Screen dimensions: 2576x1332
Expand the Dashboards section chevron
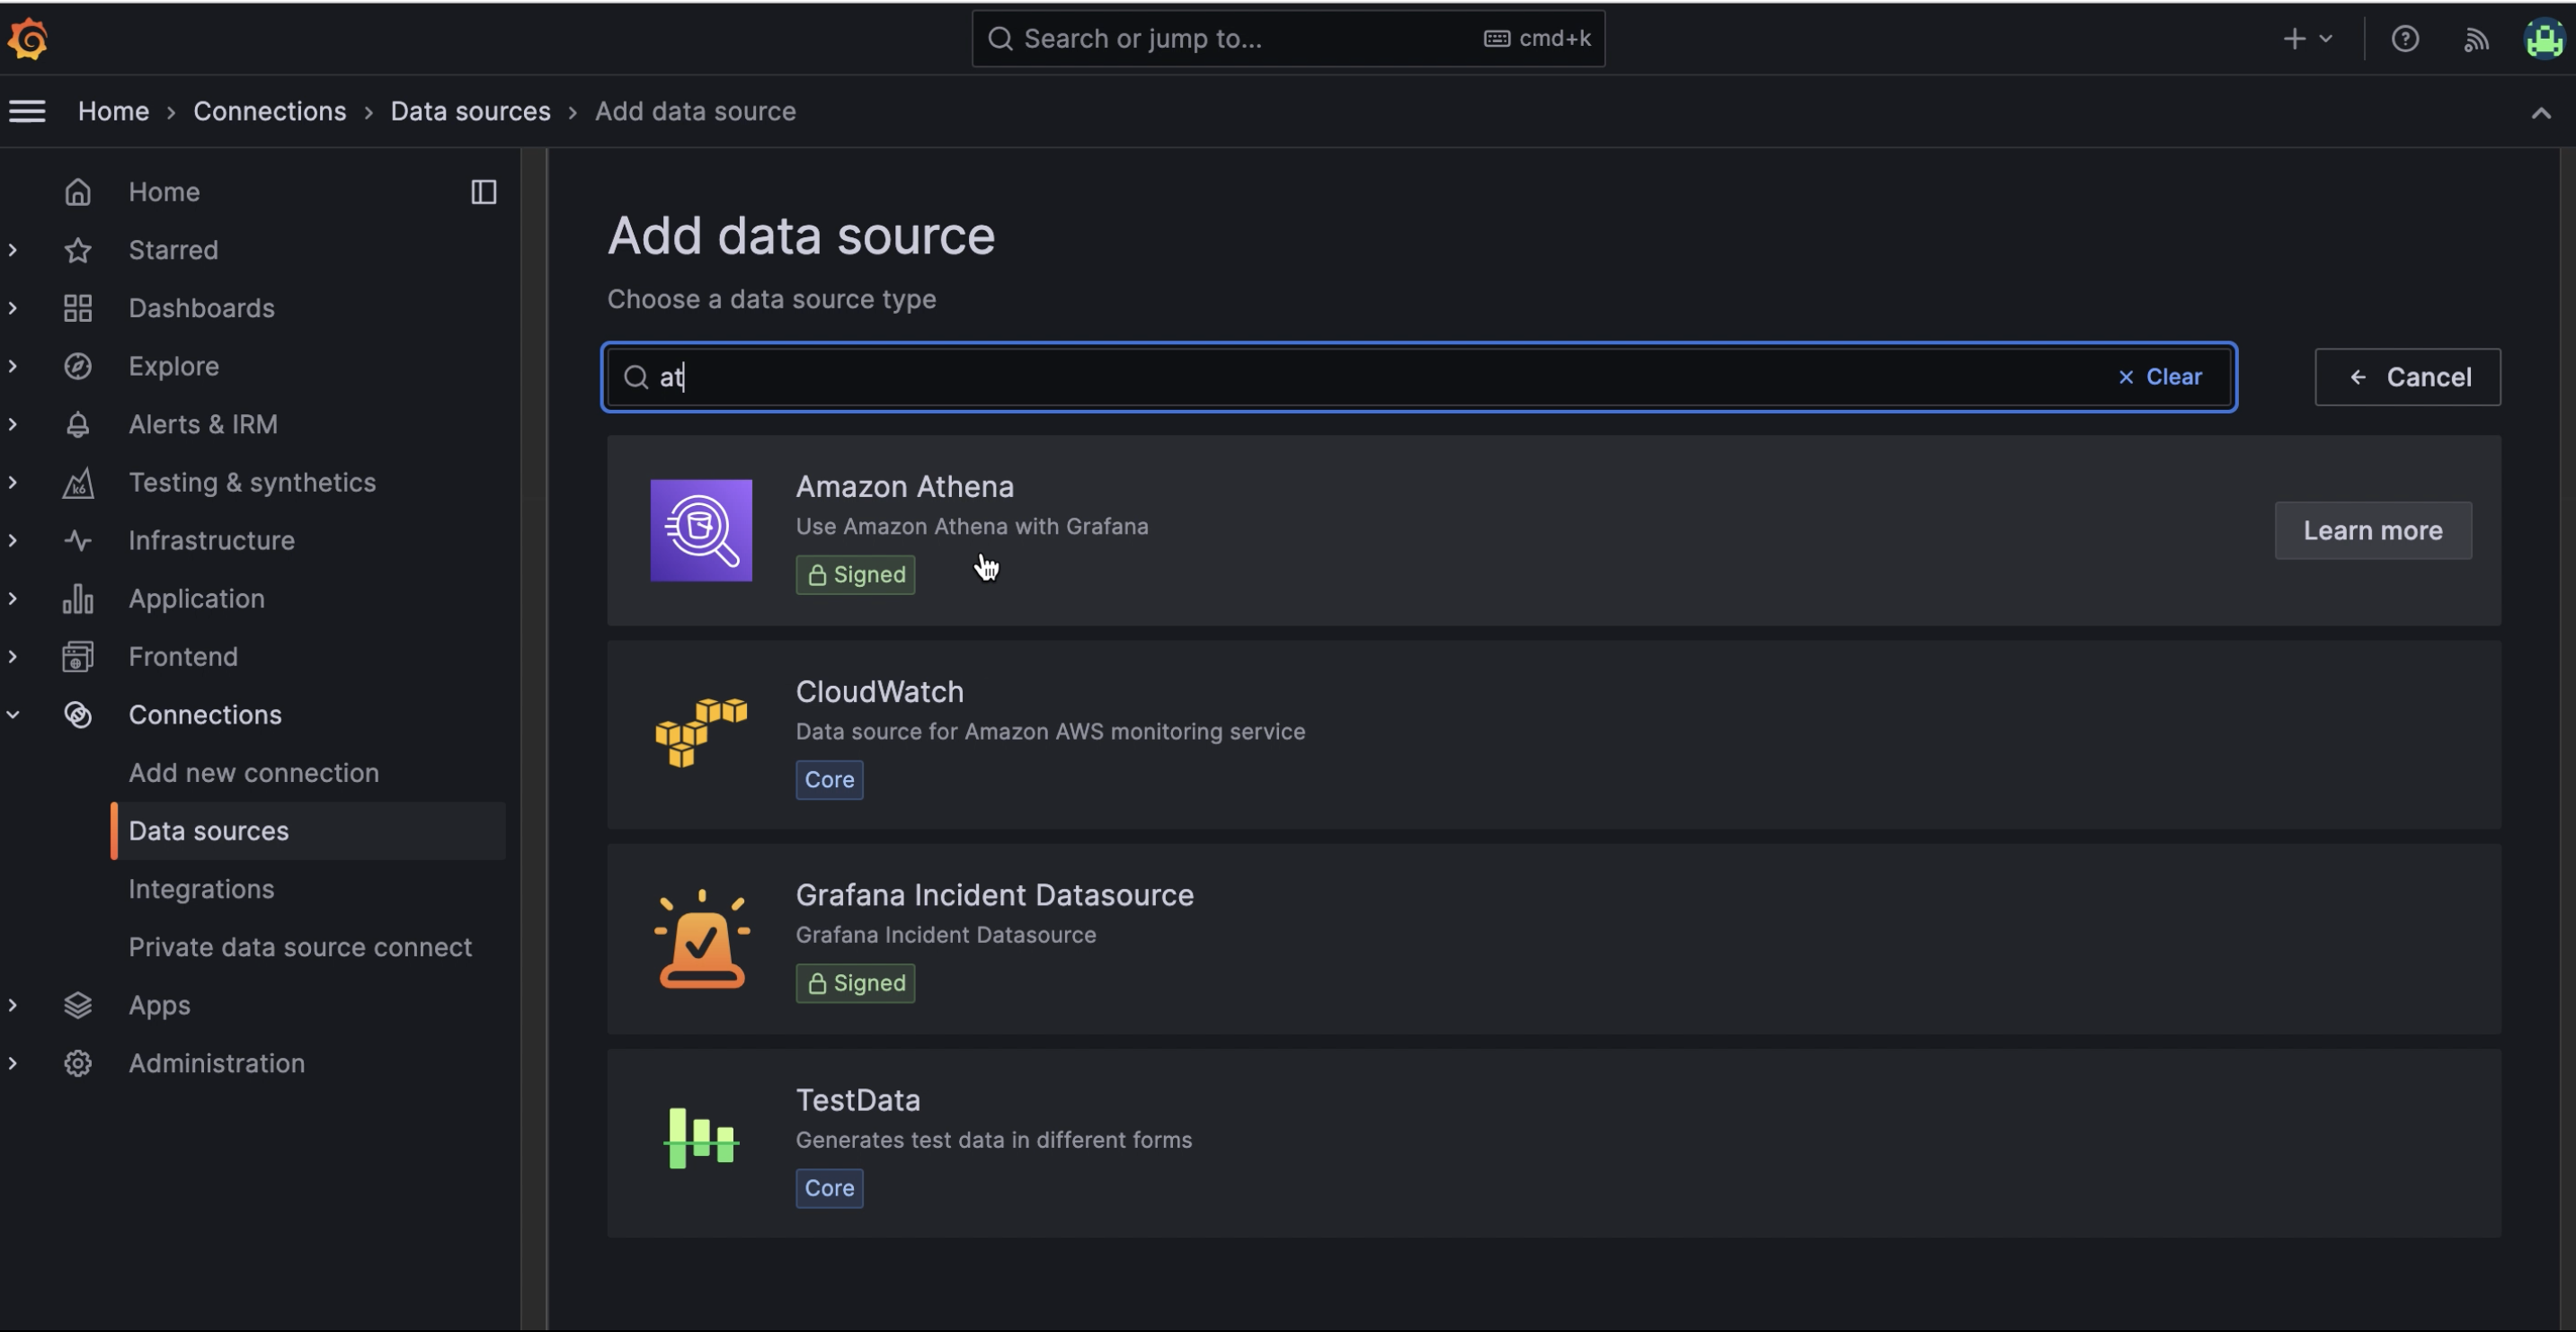point(13,308)
